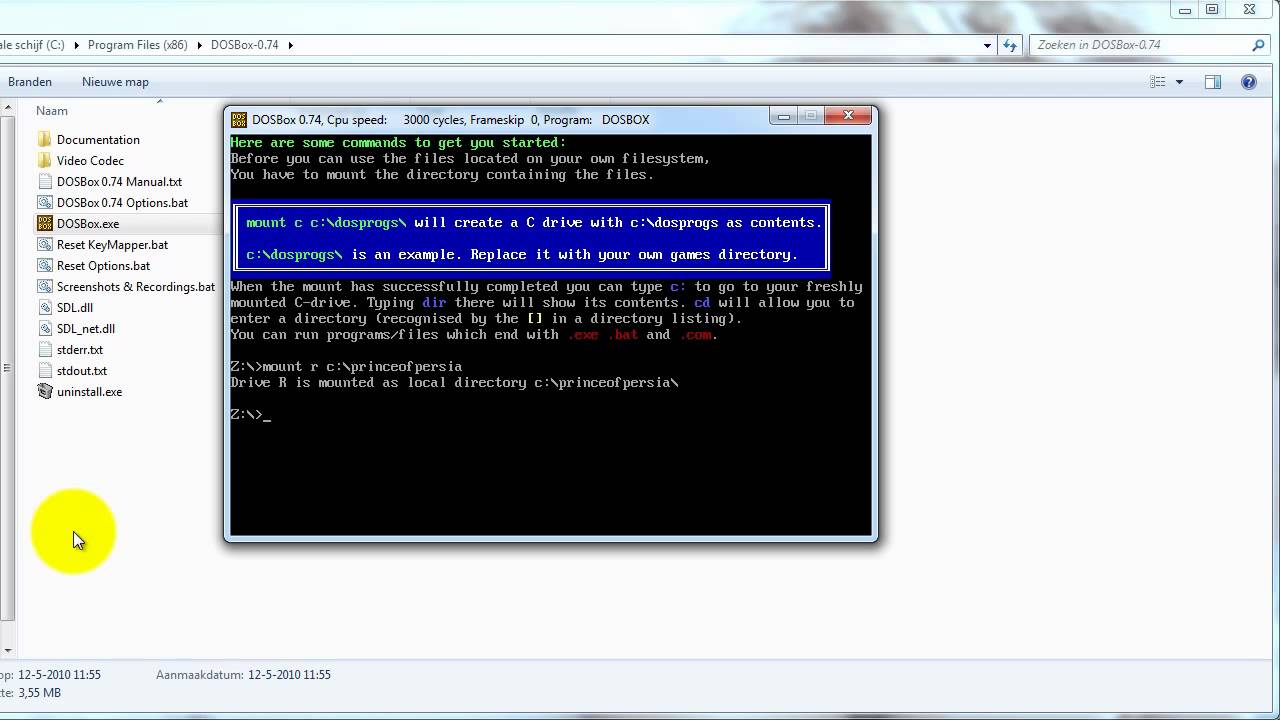Click the Documentation folder icon
The width and height of the screenshot is (1280, 720).
44,140
